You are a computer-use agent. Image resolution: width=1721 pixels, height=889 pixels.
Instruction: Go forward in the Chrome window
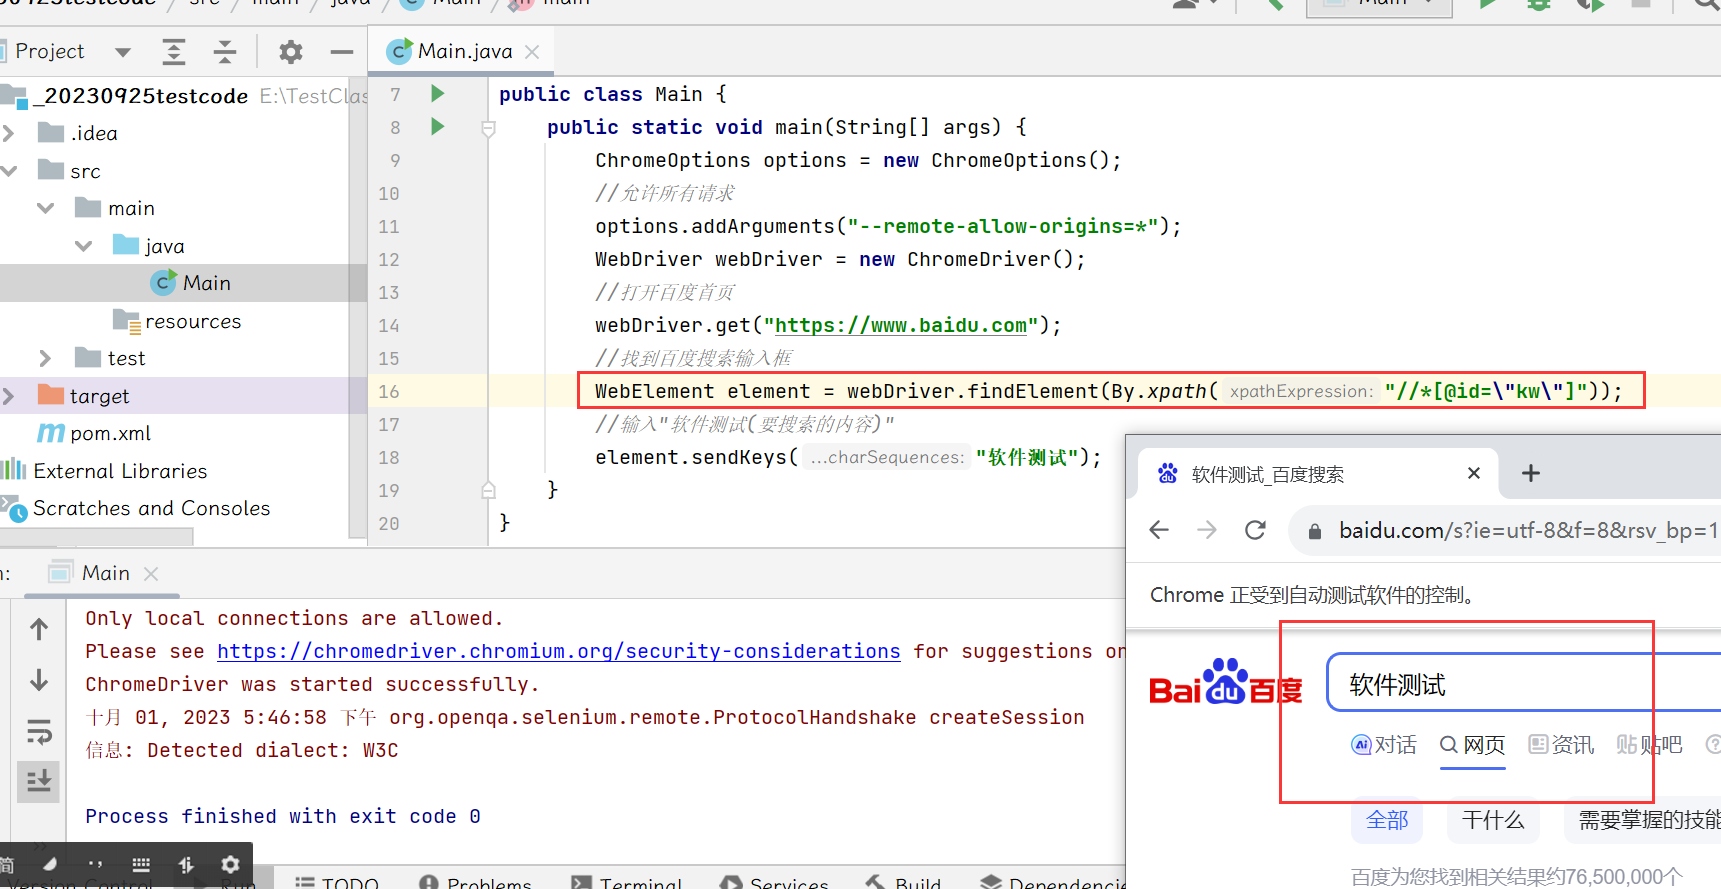1207,530
